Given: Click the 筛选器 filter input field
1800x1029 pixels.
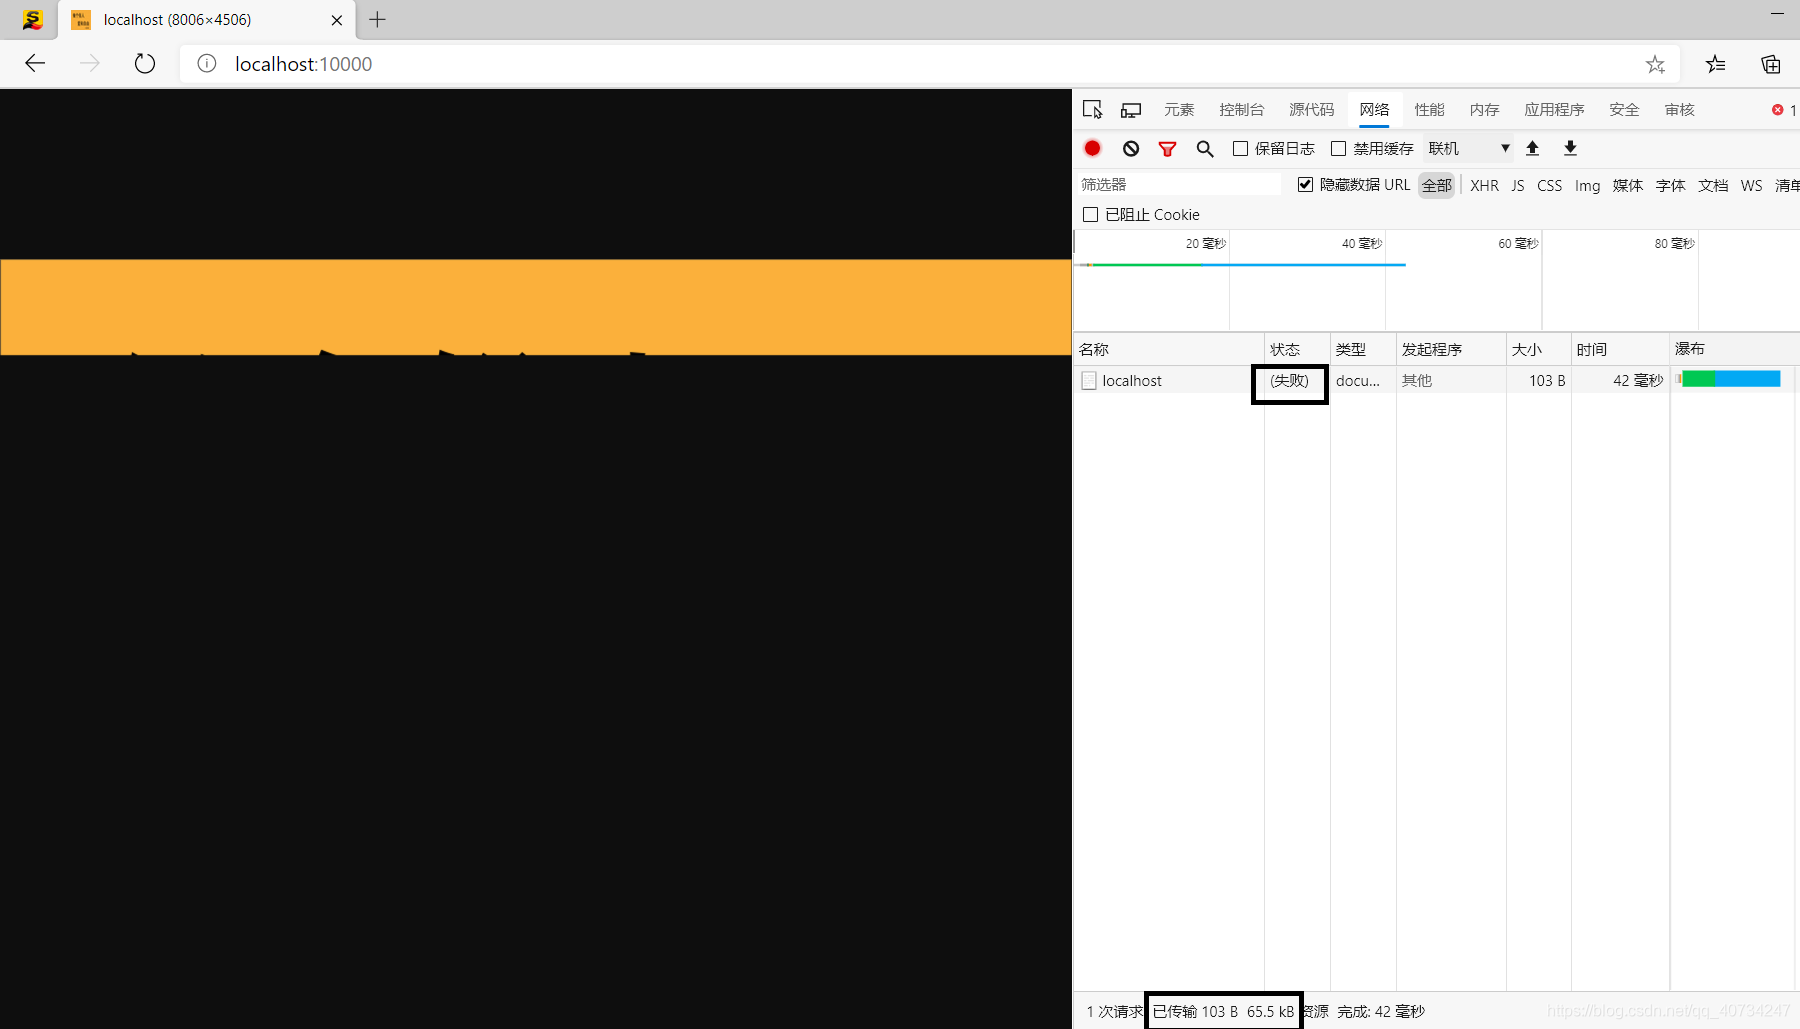Looking at the screenshot, I should tap(1178, 184).
